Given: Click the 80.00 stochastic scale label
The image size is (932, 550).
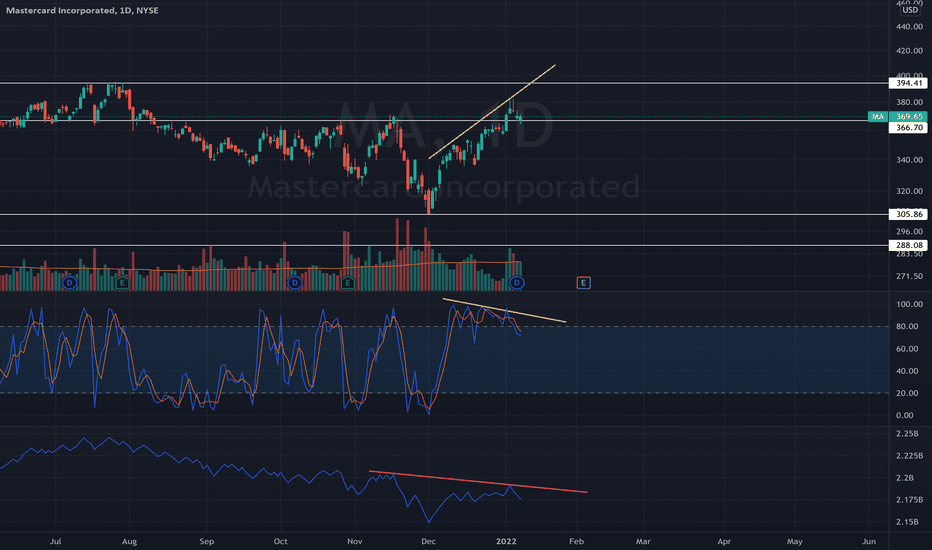Looking at the screenshot, I should tap(907, 326).
